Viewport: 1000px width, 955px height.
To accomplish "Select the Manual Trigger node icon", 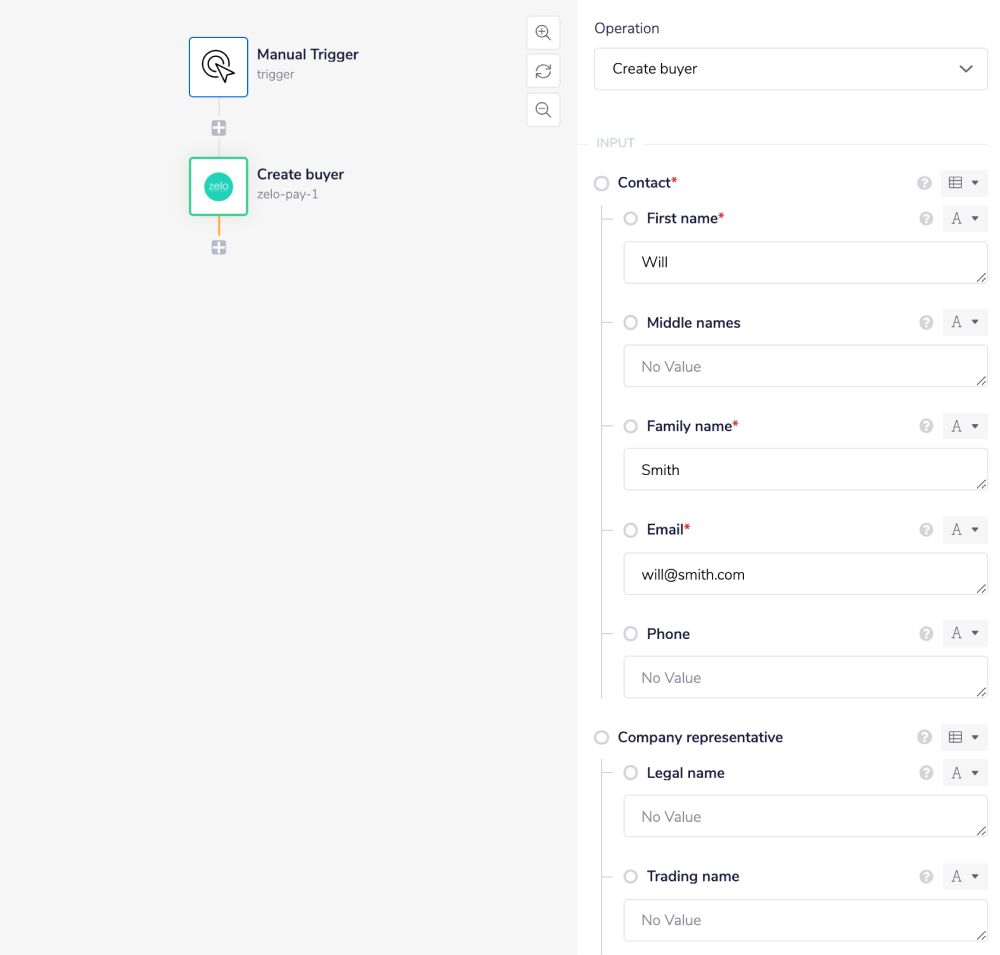I will point(218,67).
